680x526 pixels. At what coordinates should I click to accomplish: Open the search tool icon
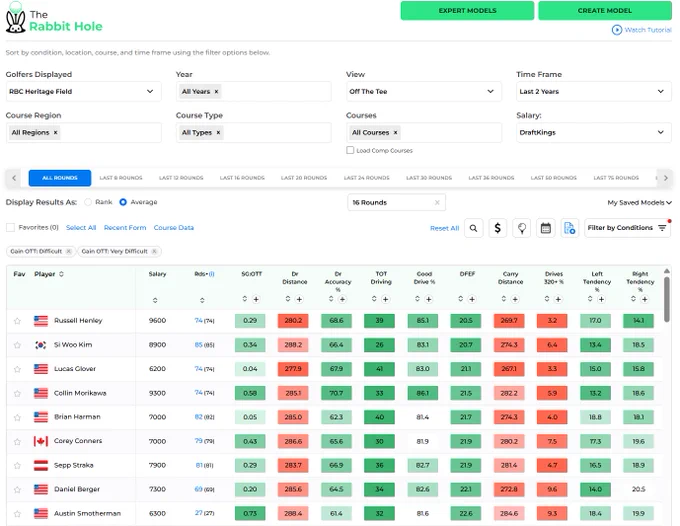click(474, 228)
